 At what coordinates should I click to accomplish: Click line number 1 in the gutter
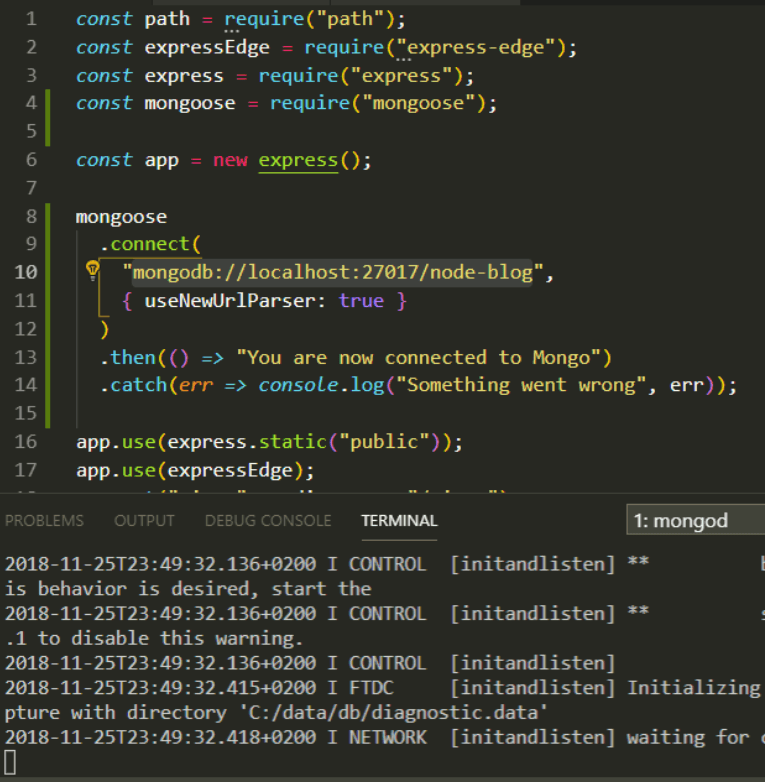[31, 19]
